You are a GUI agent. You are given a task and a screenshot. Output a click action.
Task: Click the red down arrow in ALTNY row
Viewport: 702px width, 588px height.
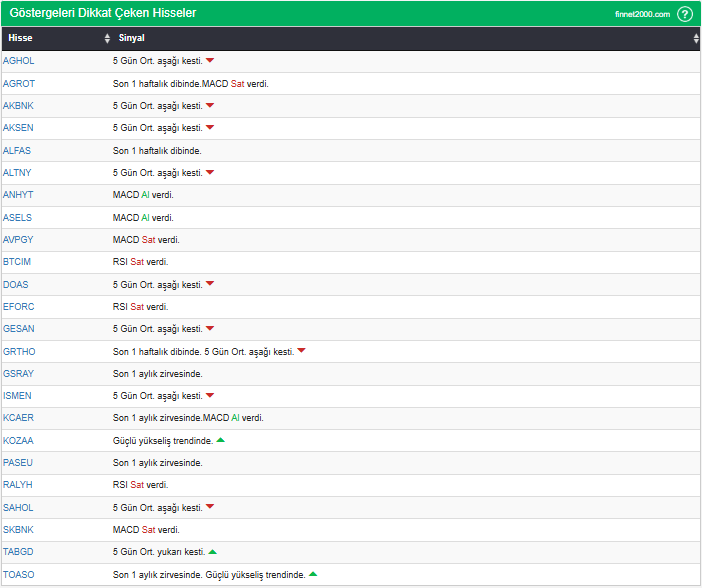click(210, 172)
